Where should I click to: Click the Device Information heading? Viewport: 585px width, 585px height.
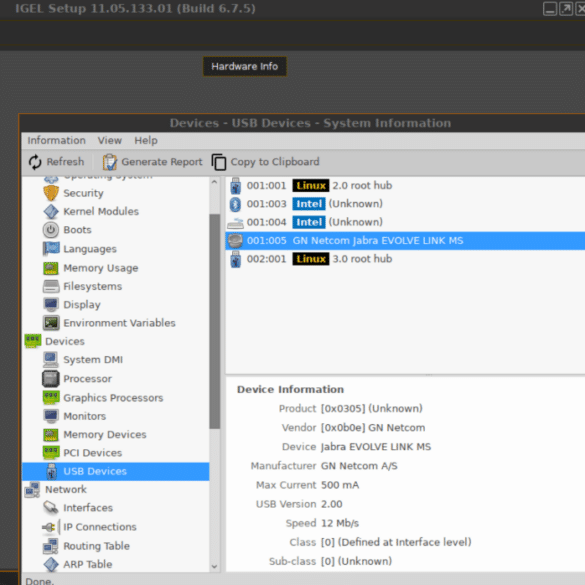pyautogui.click(x=290, y=390)
